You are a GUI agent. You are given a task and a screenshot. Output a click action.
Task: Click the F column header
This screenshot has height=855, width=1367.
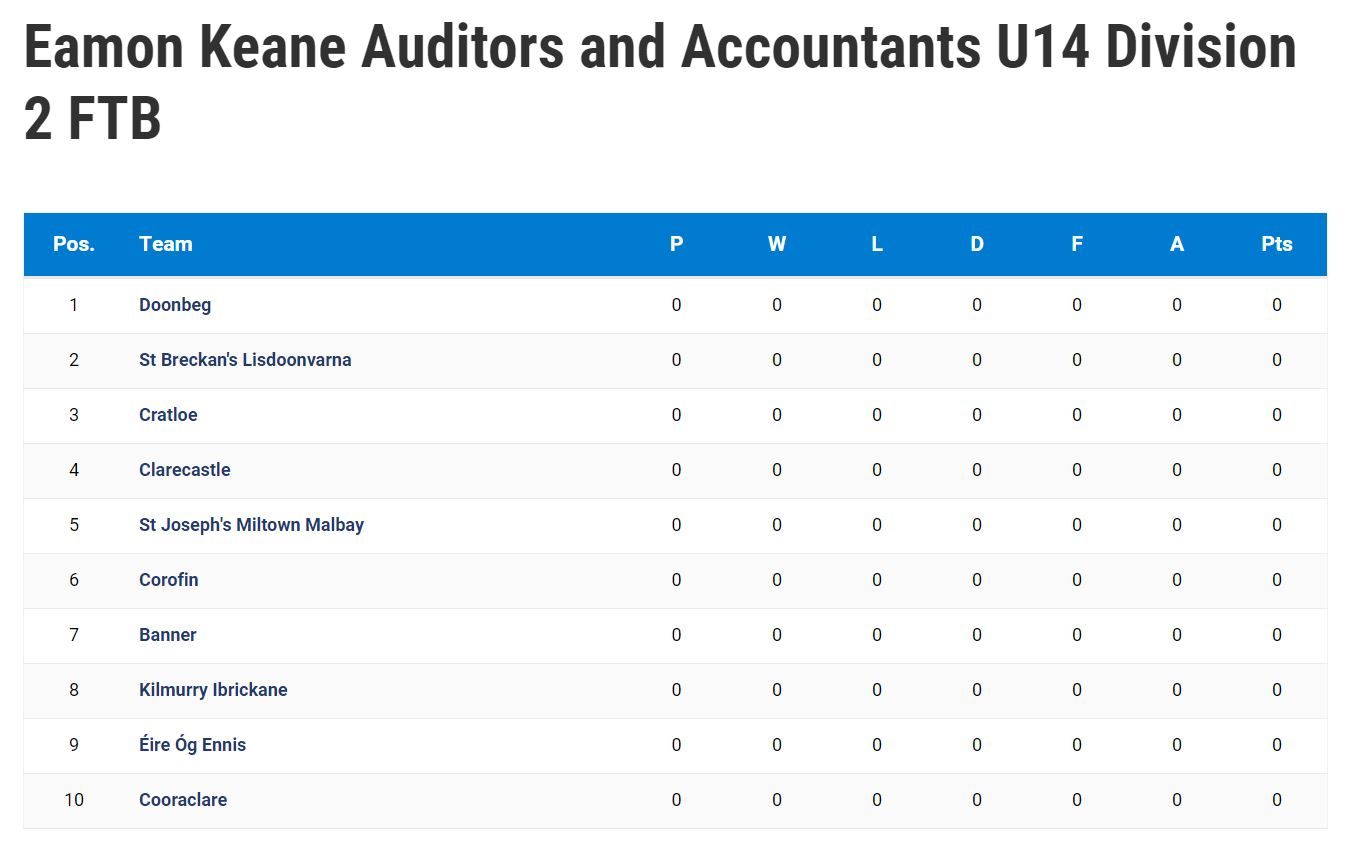tap(1077, 244)
